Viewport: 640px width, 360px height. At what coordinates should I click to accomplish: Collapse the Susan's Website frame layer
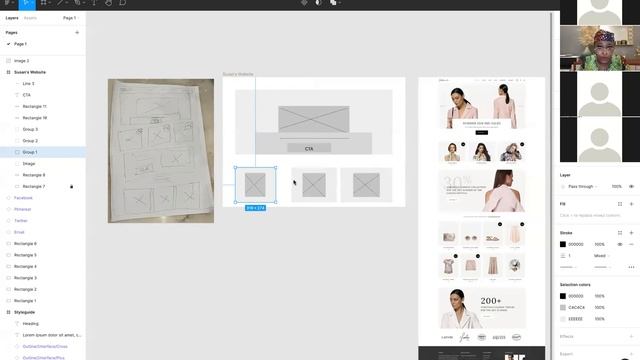pos(8,72)
